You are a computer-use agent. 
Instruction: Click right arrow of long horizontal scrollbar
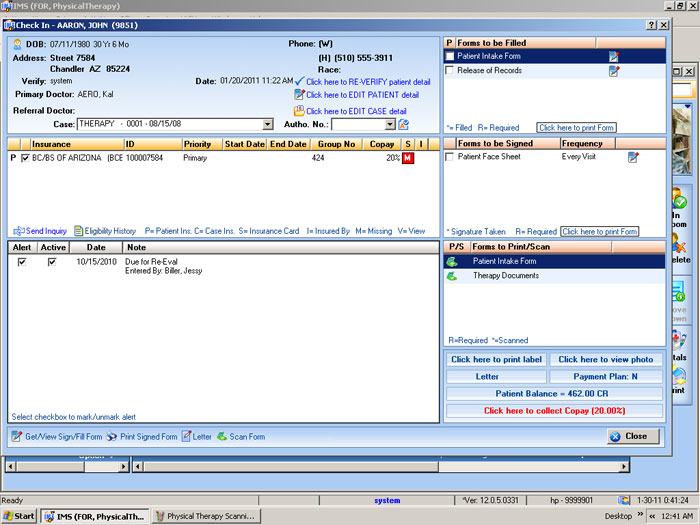click(624, 467)
